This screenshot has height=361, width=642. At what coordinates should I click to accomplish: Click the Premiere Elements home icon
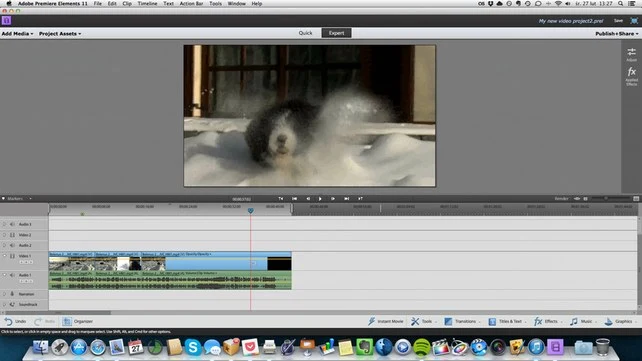[x=7, y=20]
